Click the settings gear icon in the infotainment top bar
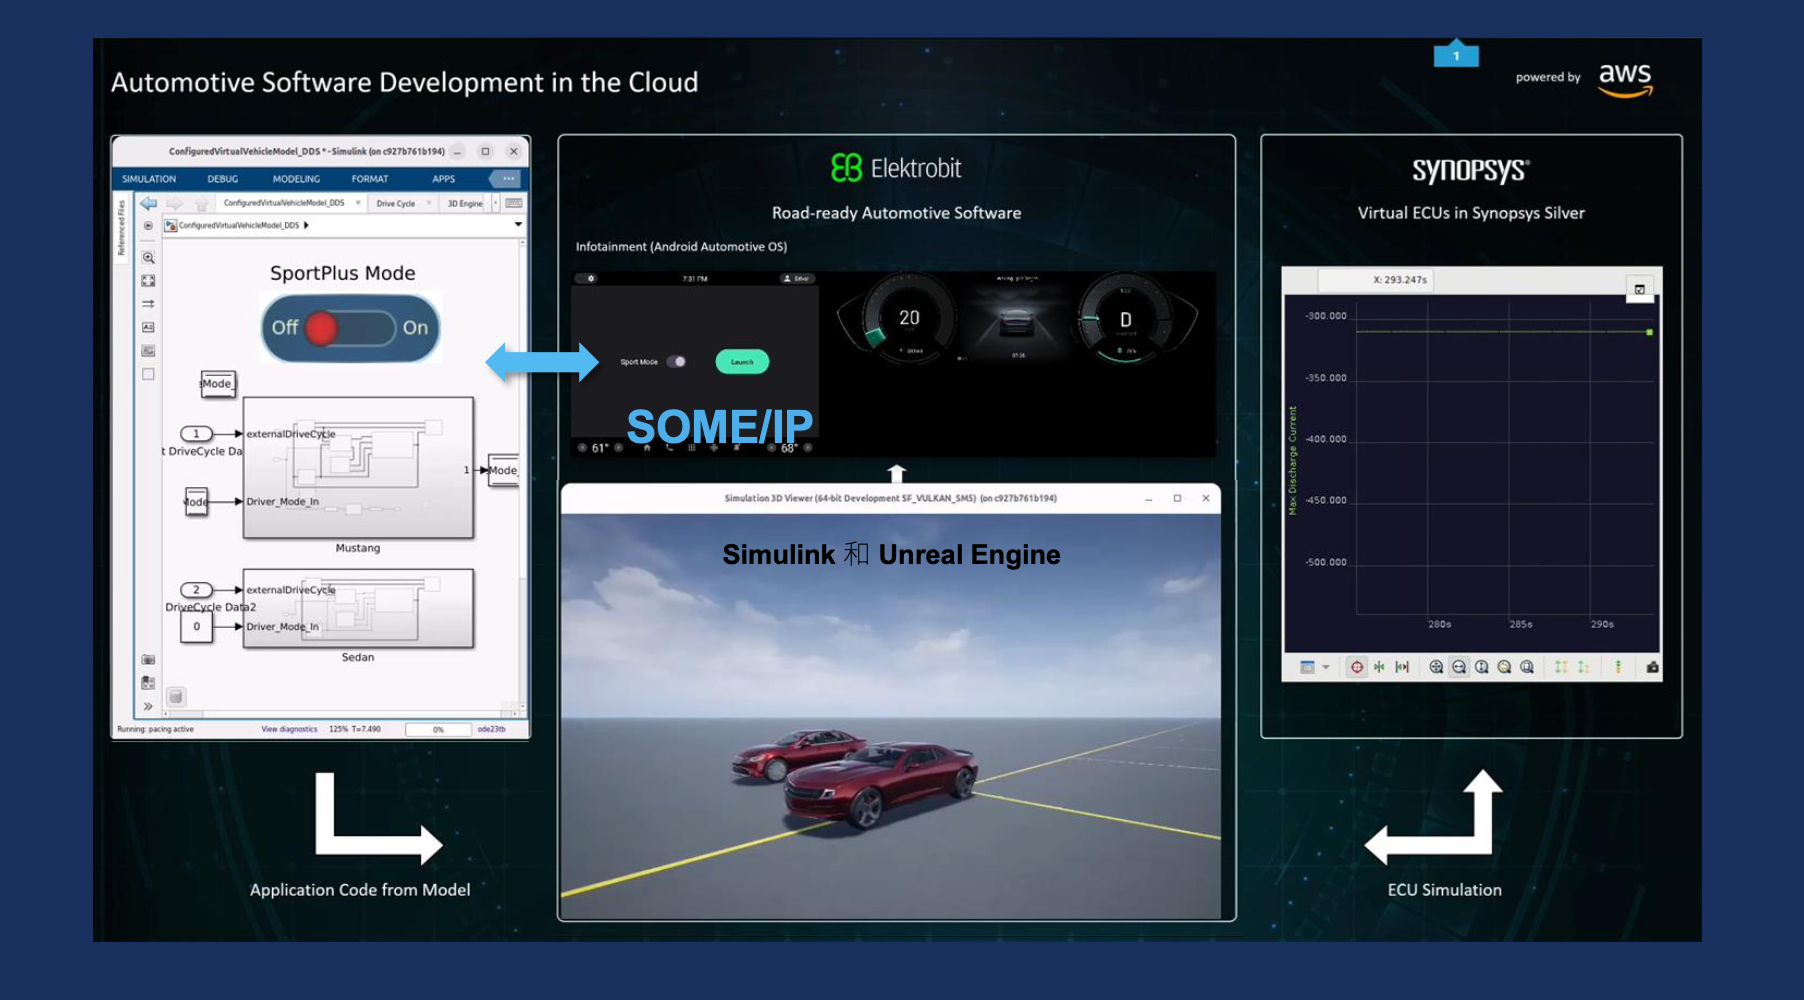 click(591, 278)
